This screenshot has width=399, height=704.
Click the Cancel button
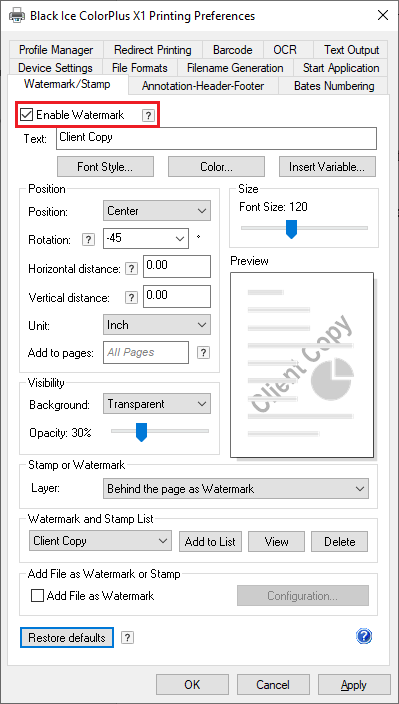click(273, 684)
